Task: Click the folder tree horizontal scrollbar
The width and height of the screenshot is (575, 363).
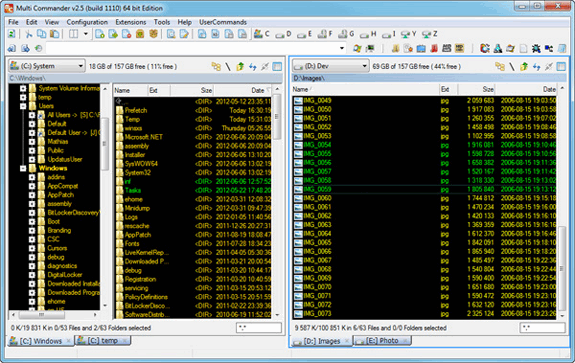Action: (x=54, y=315)
